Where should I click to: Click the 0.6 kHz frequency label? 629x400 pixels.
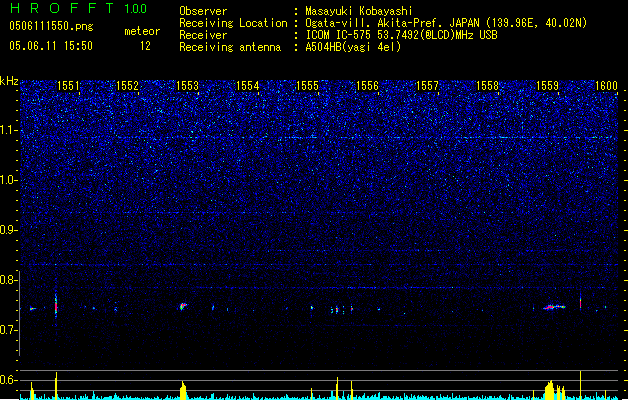tap(9, 380)
